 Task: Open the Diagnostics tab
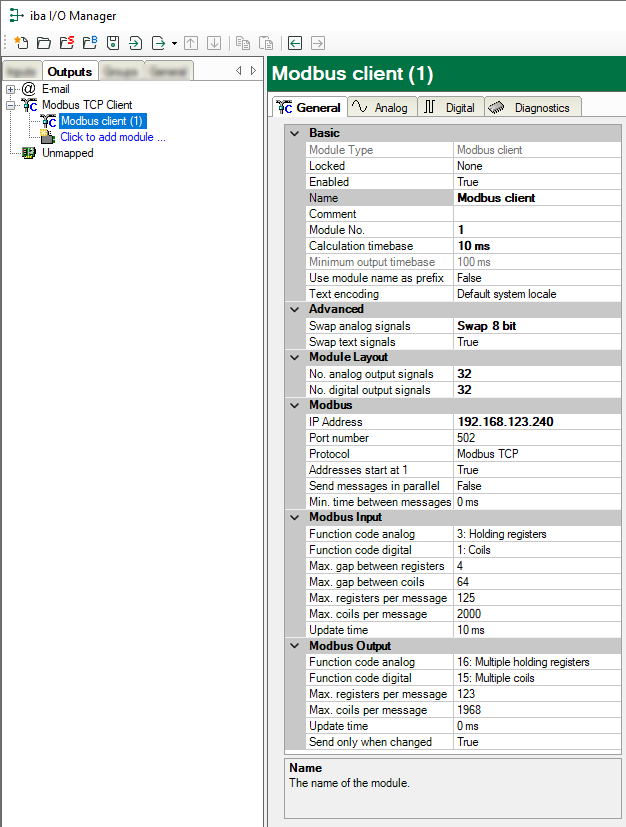pyautogui.click(x=533, y=108)
